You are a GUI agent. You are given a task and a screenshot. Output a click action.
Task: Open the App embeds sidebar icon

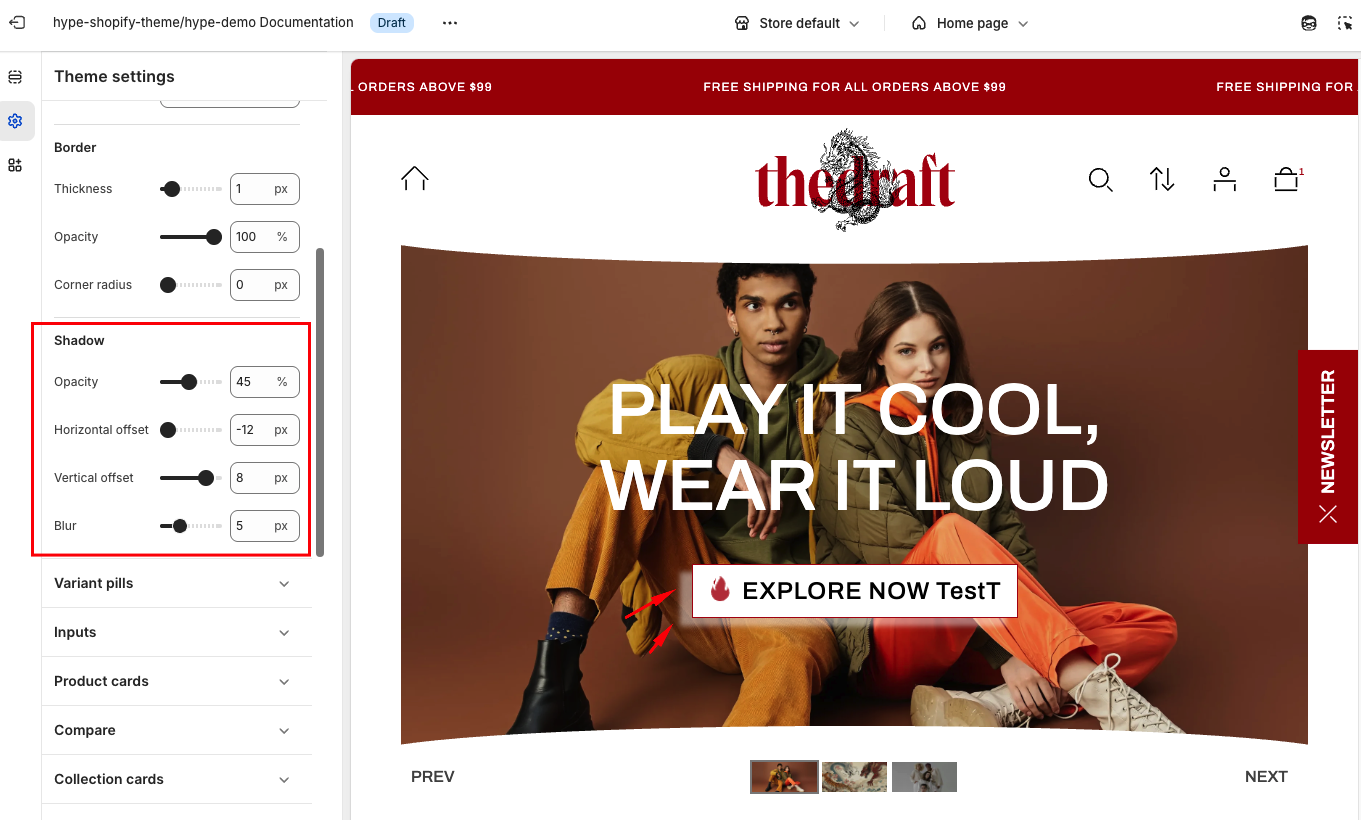[15, 165]
